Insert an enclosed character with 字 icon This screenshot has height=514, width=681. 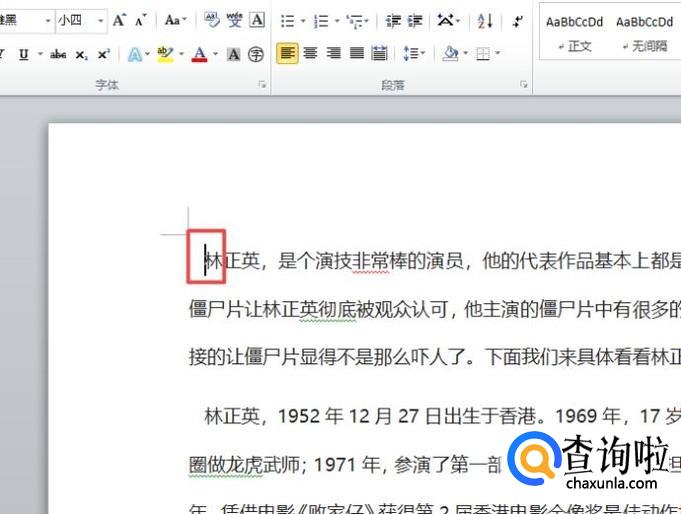[256, 54]
